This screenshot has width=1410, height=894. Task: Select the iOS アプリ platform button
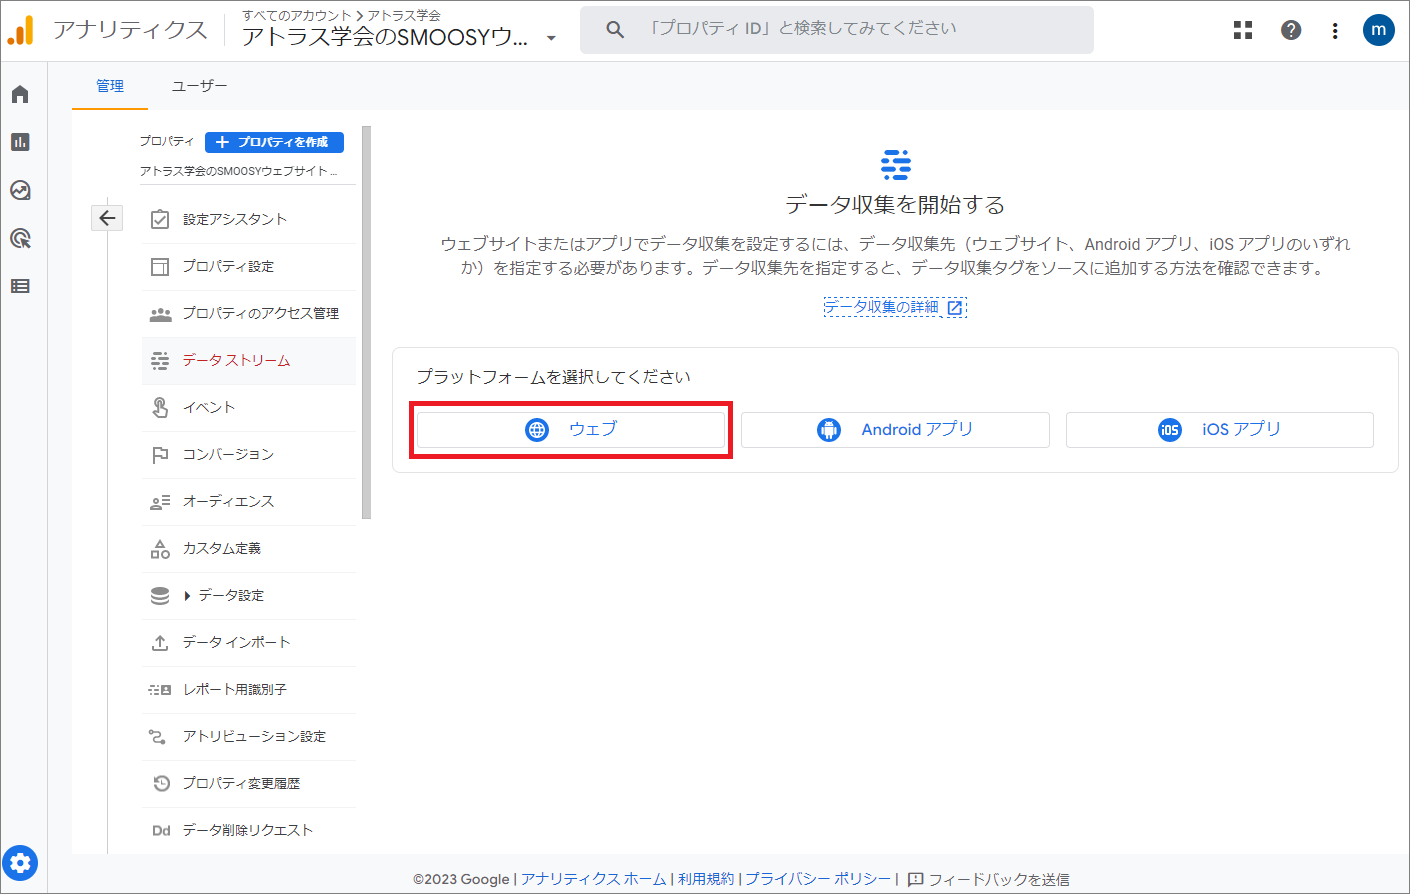click(x=1220, y=429)
